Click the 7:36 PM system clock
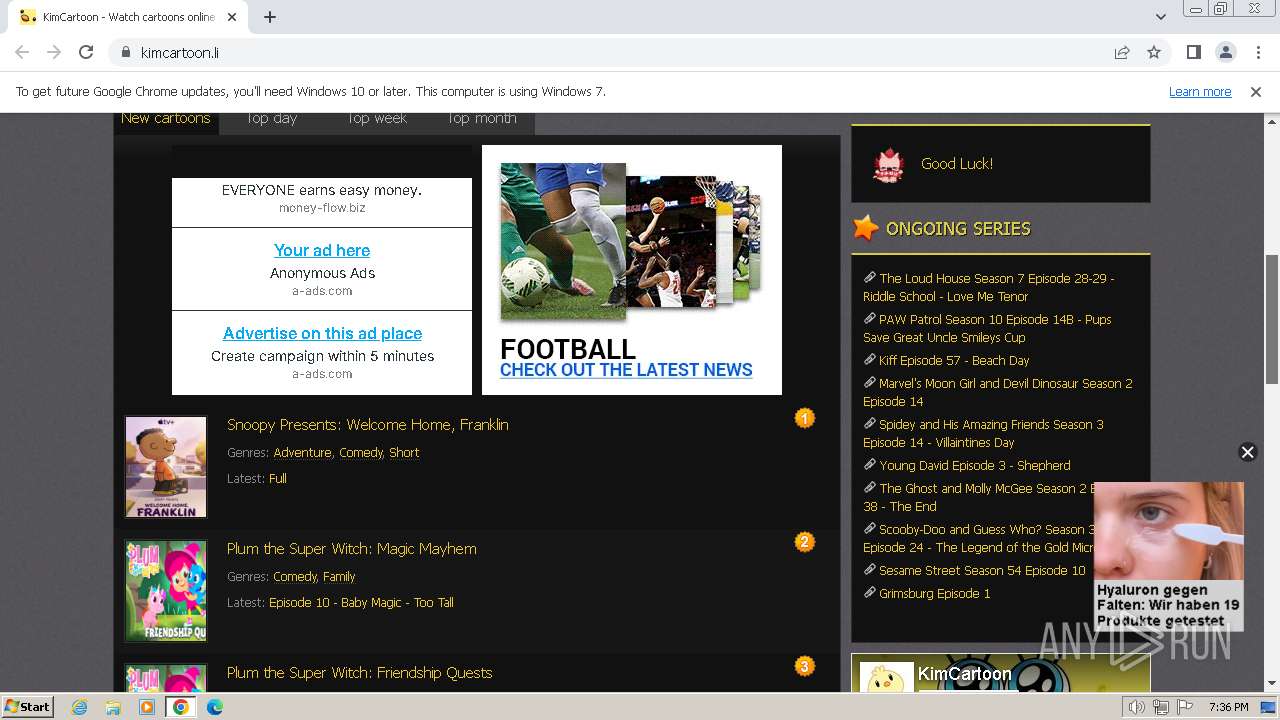The image size is (1280, 720). pyautogui.click(x=1229, y=707)
